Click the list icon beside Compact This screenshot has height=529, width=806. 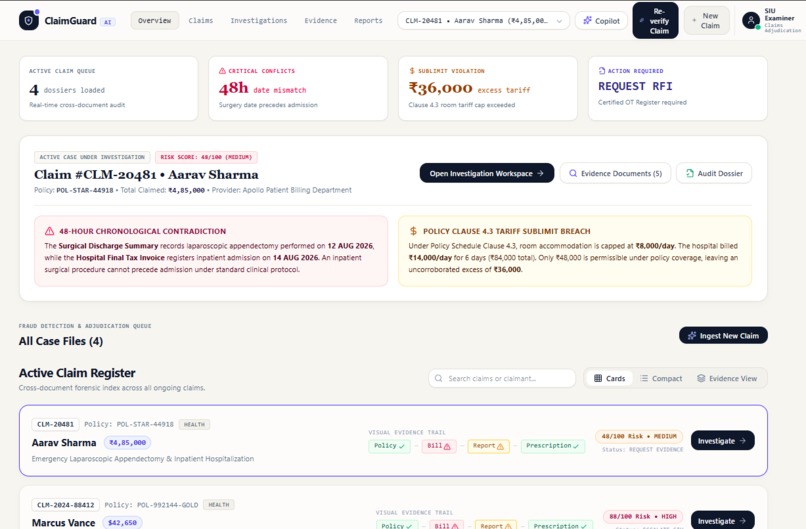pos(644,378)
